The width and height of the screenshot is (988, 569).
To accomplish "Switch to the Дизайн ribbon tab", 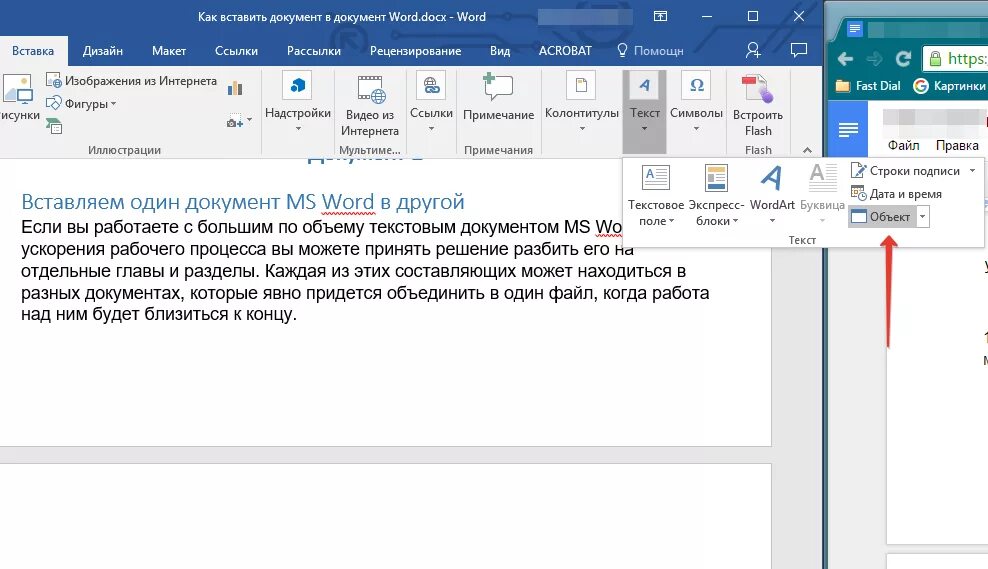I will pyautogui.click(x=103, y=51).
